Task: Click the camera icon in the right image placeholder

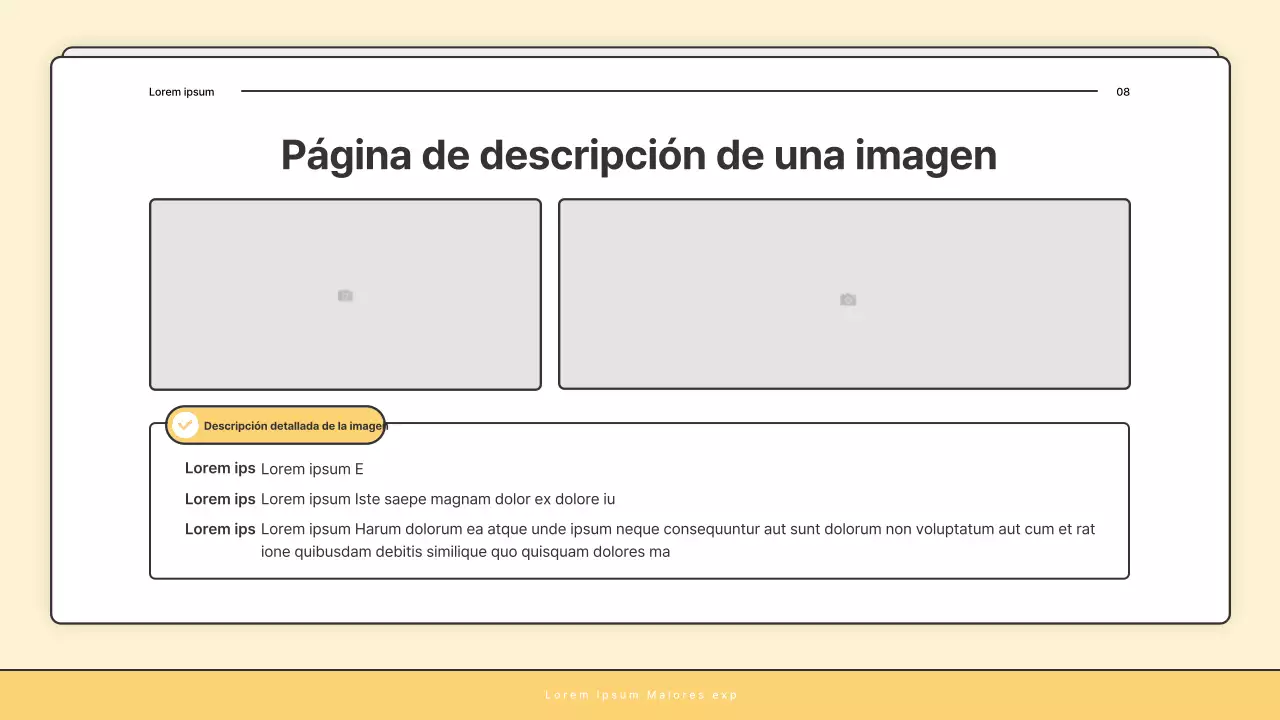Action: coord(847,299)
